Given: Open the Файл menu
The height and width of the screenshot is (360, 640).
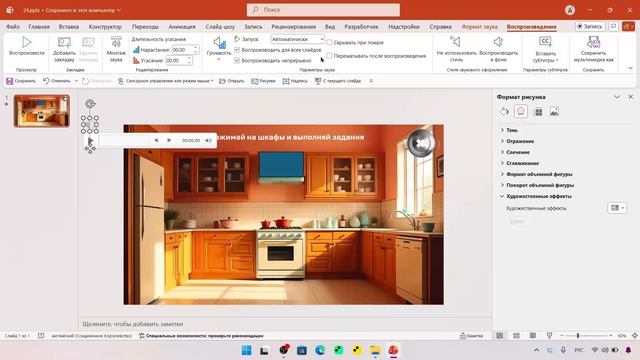Looking at the screenshot, I should pyautogui.click(x=13, y=27).
